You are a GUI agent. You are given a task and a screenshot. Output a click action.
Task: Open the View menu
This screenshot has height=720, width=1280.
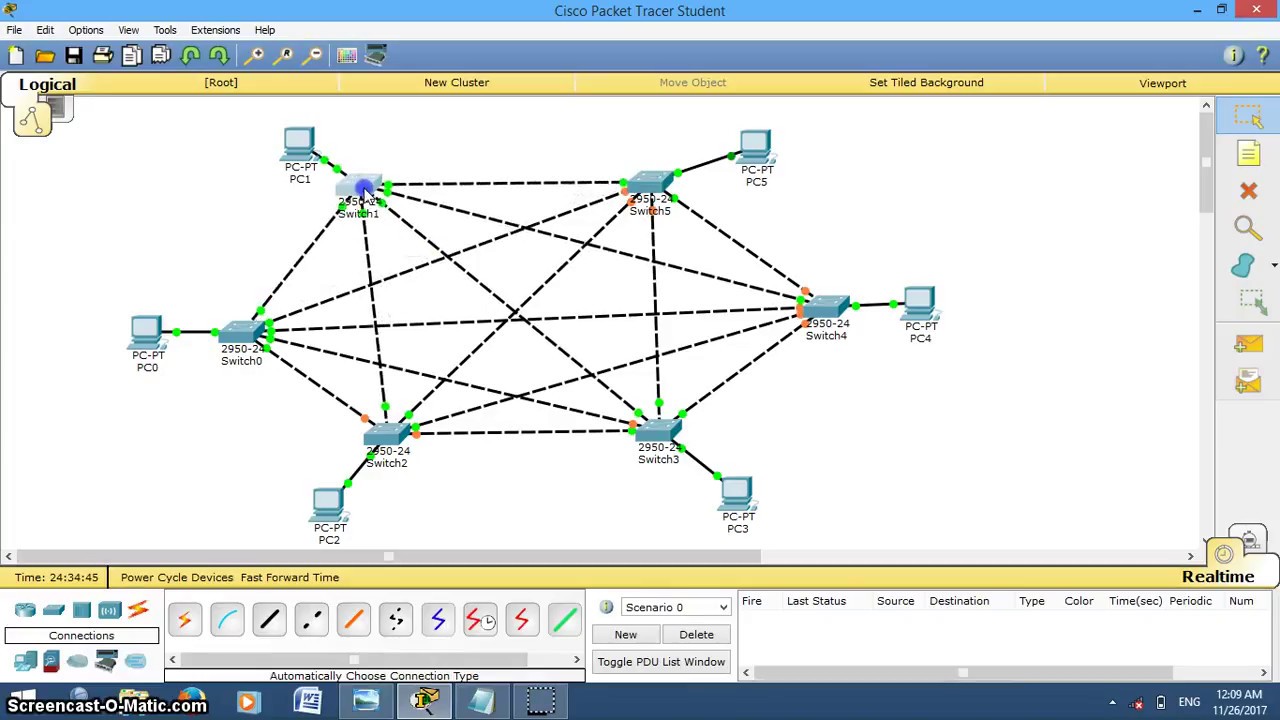click(129, 30)
